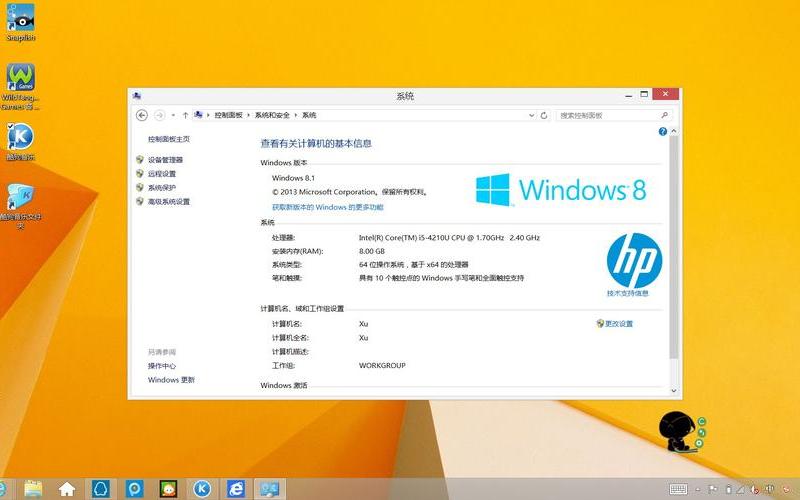Click the system icon in title bar

[136, 95]
